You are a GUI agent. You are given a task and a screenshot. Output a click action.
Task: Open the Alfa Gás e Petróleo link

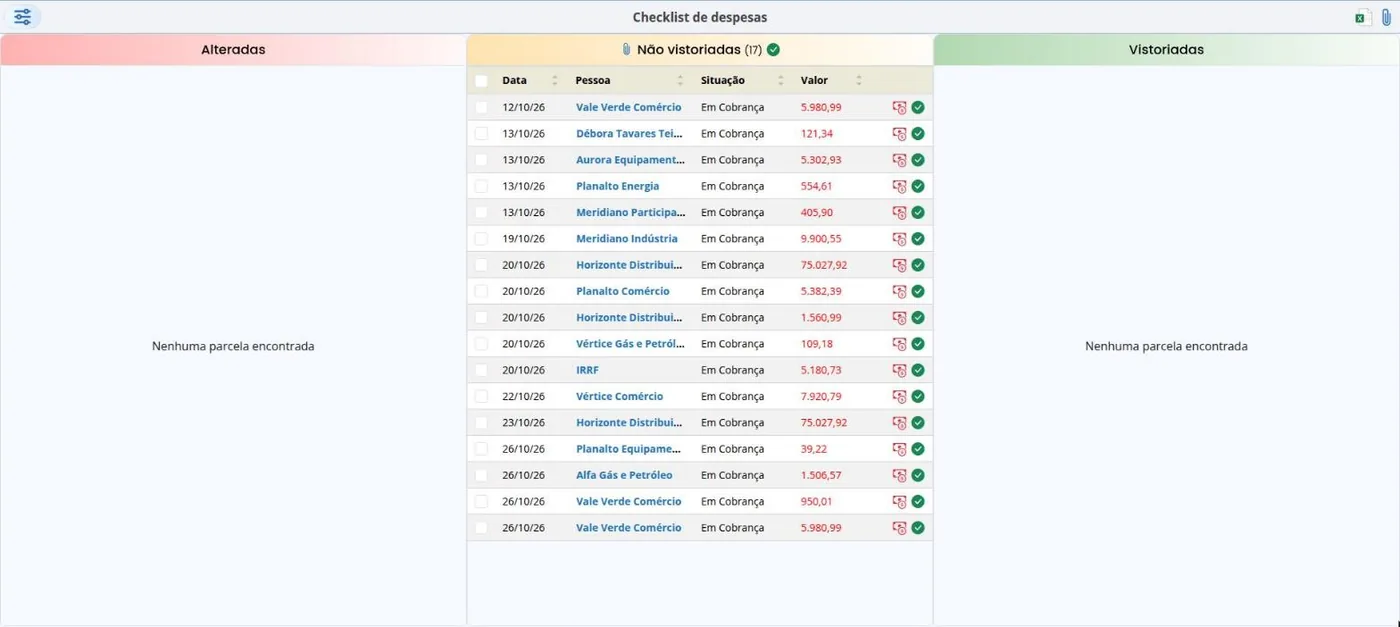pos(624,475)
